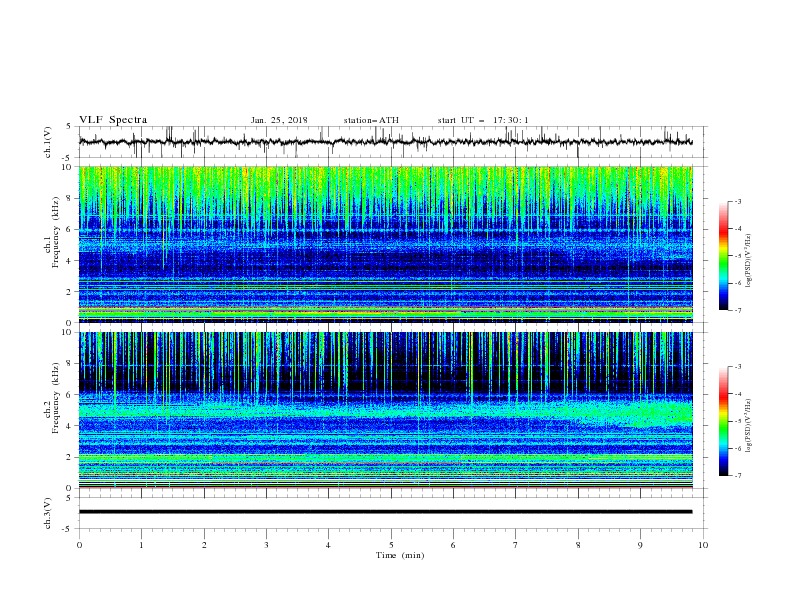Select the "Jan. 25, 2018" date text
The image size is (792, 612).
point(279,120)
